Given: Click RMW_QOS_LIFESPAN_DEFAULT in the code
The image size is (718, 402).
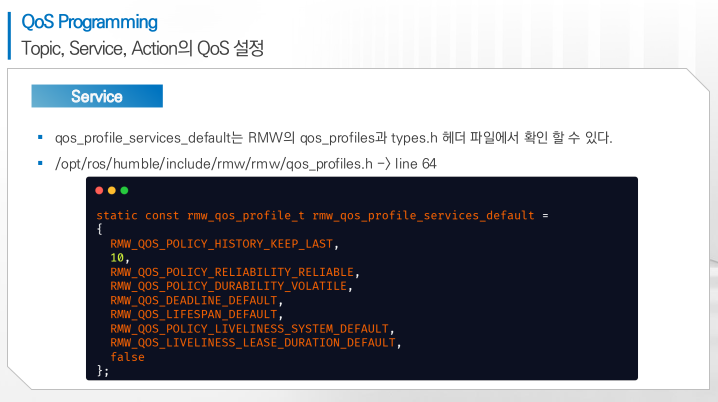Looking at the screenshot, I should coord(193,315).
